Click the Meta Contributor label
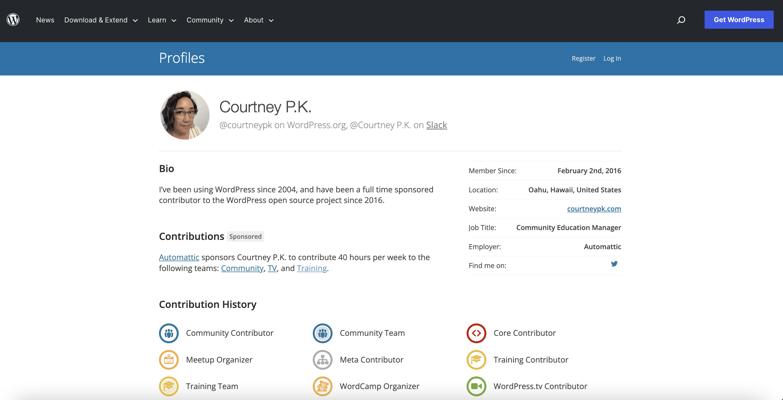The height and width of the screenshot is (400, 783). [372, 360]
